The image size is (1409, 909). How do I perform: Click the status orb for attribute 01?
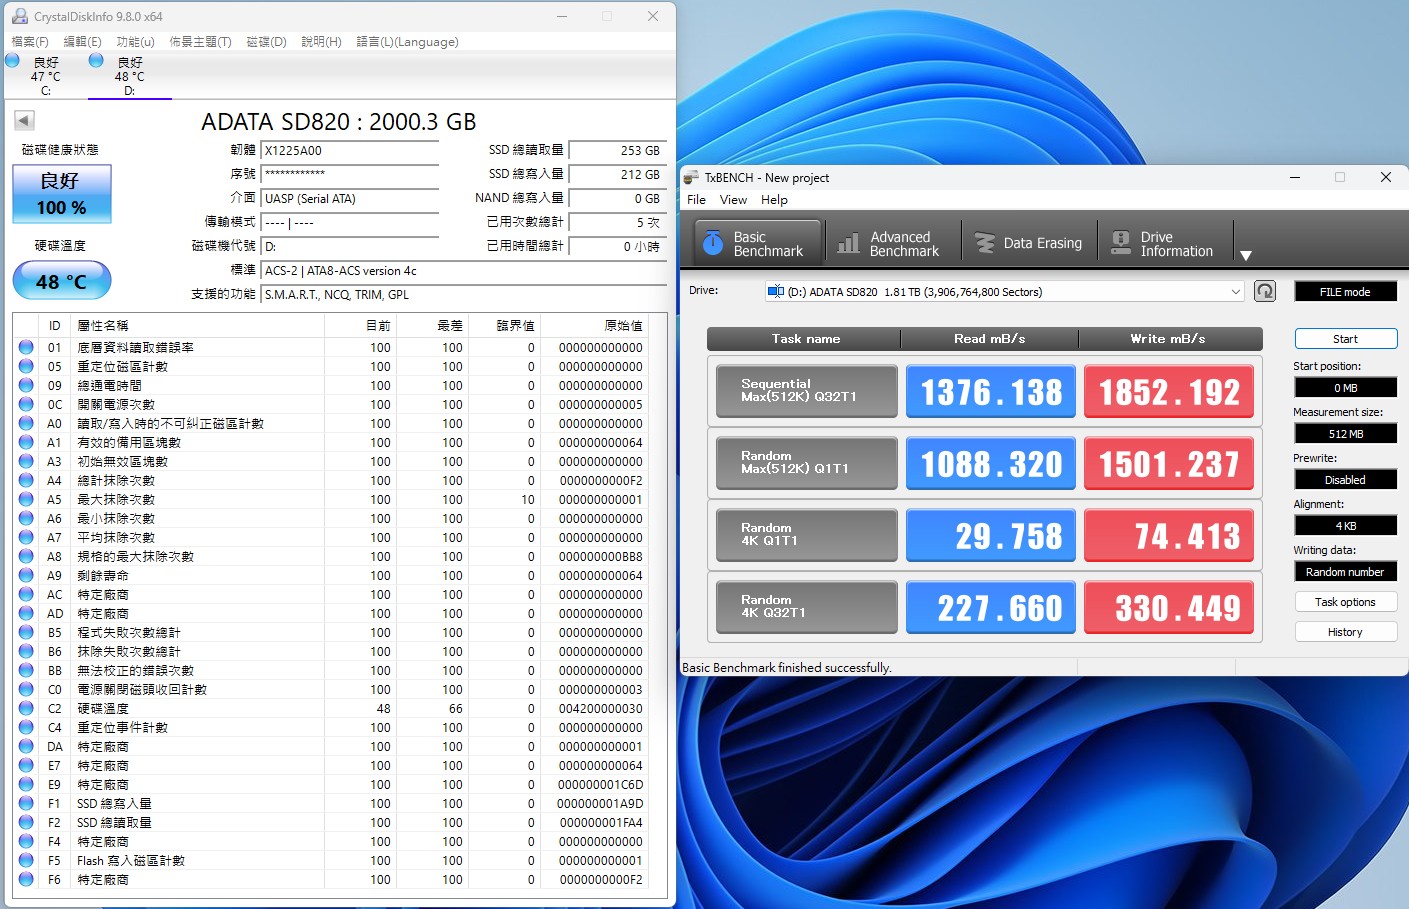(26, 347)
